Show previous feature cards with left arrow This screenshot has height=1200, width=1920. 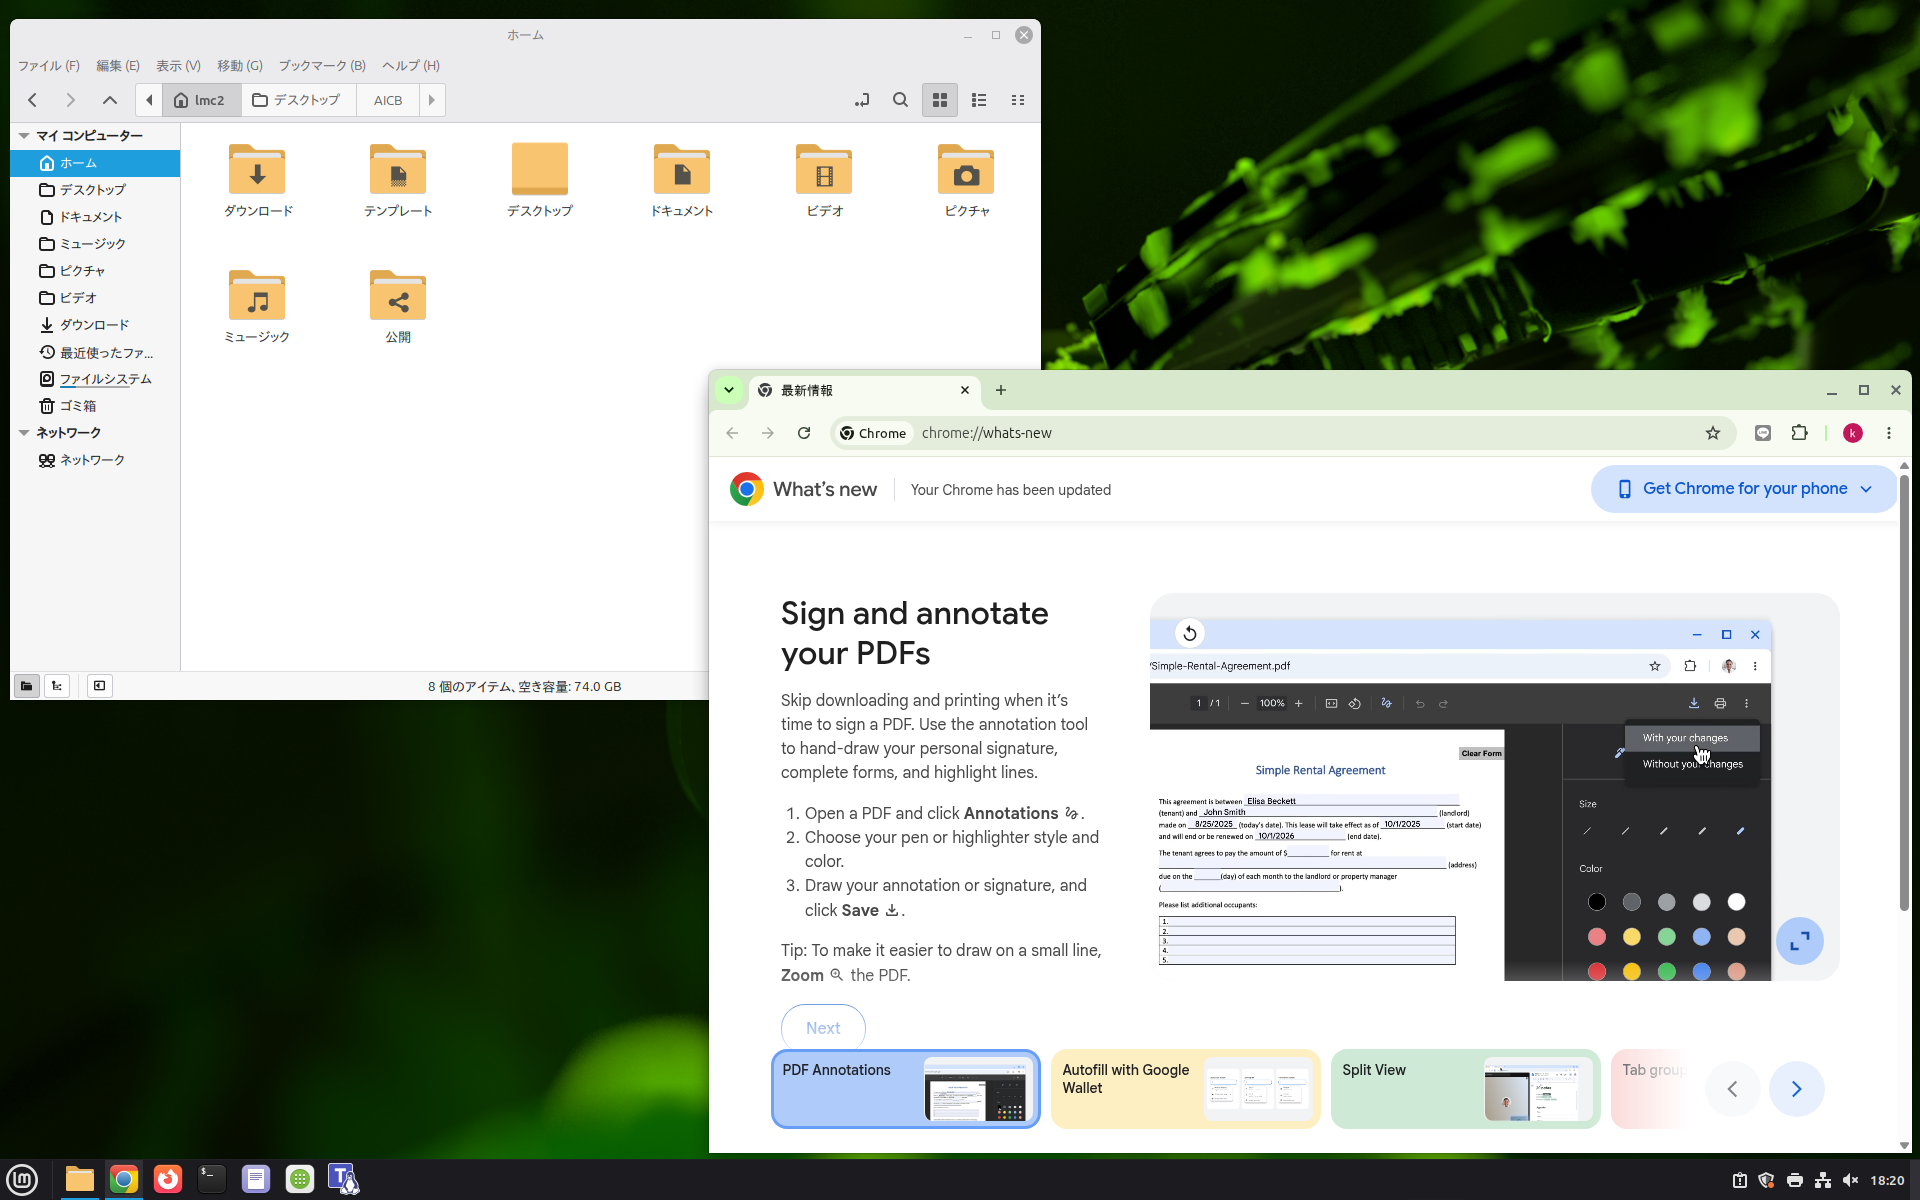click(x=1733, y=1089)
